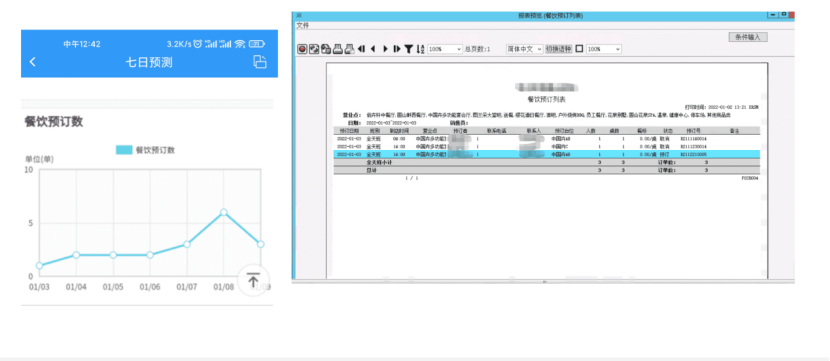Jump to first page of the report
Screen dimensions: 830x361
tap(361, 49)
